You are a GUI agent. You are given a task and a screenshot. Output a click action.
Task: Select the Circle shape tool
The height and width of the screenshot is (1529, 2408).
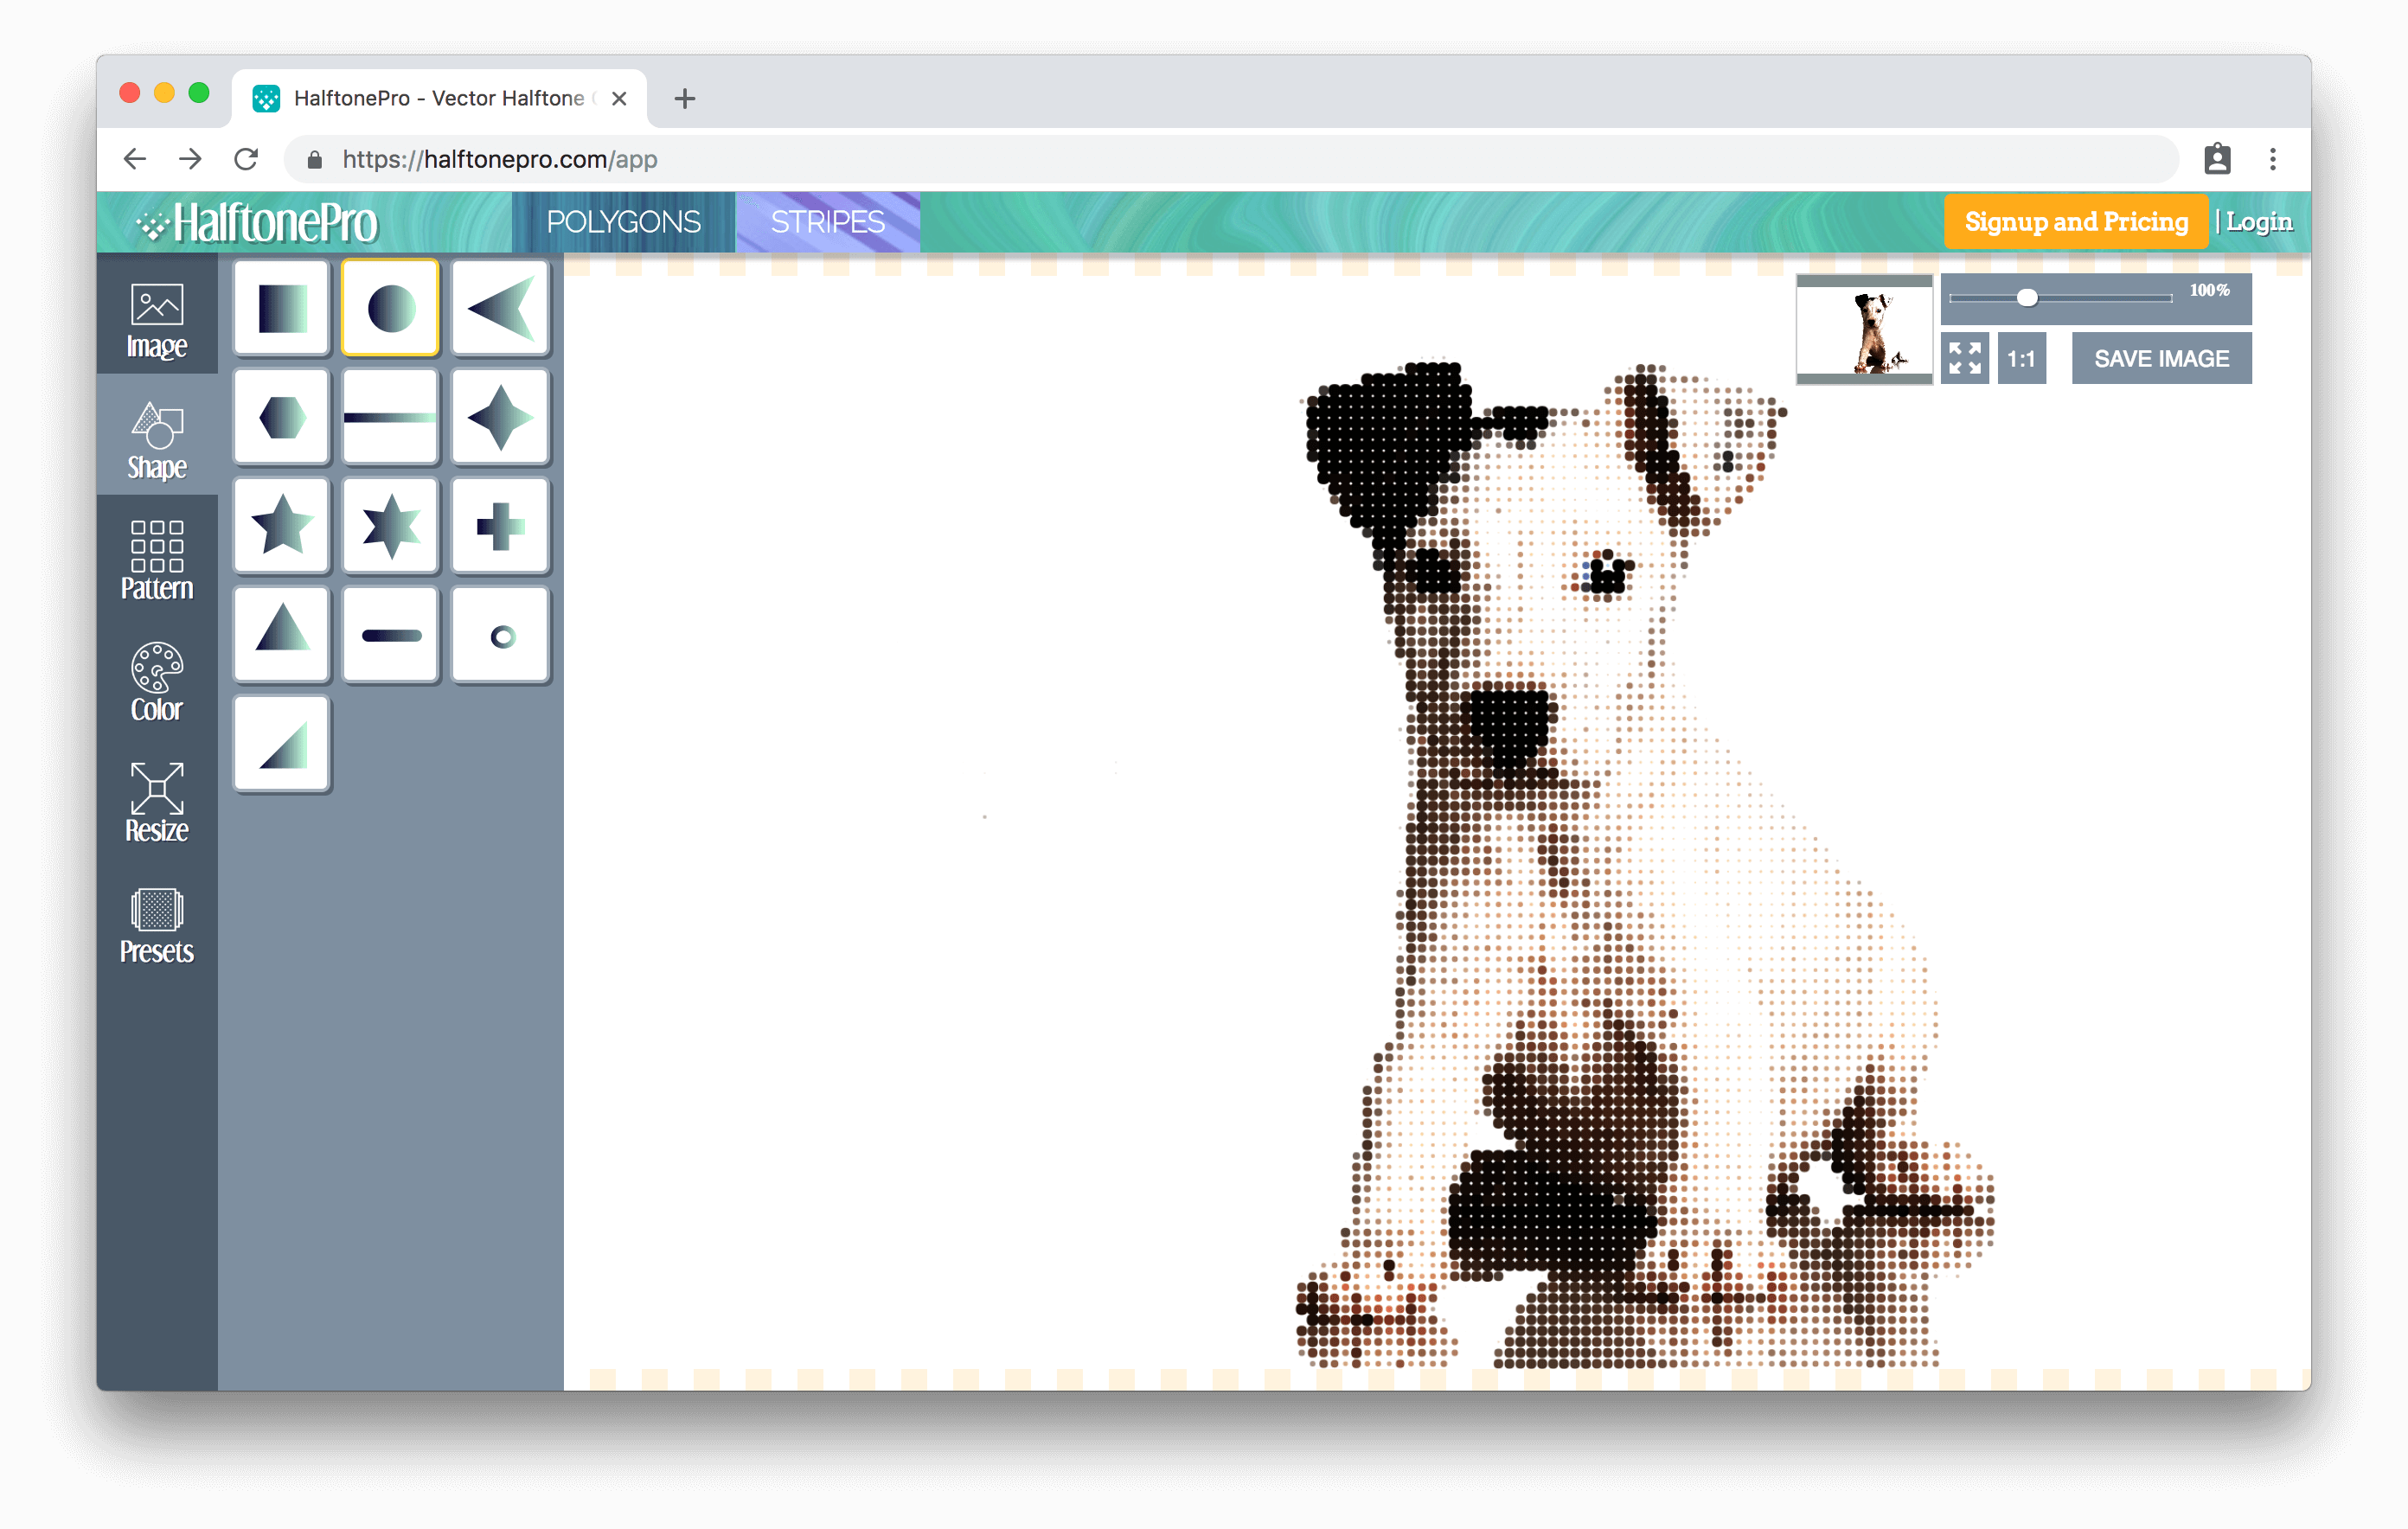pos(387,307)
